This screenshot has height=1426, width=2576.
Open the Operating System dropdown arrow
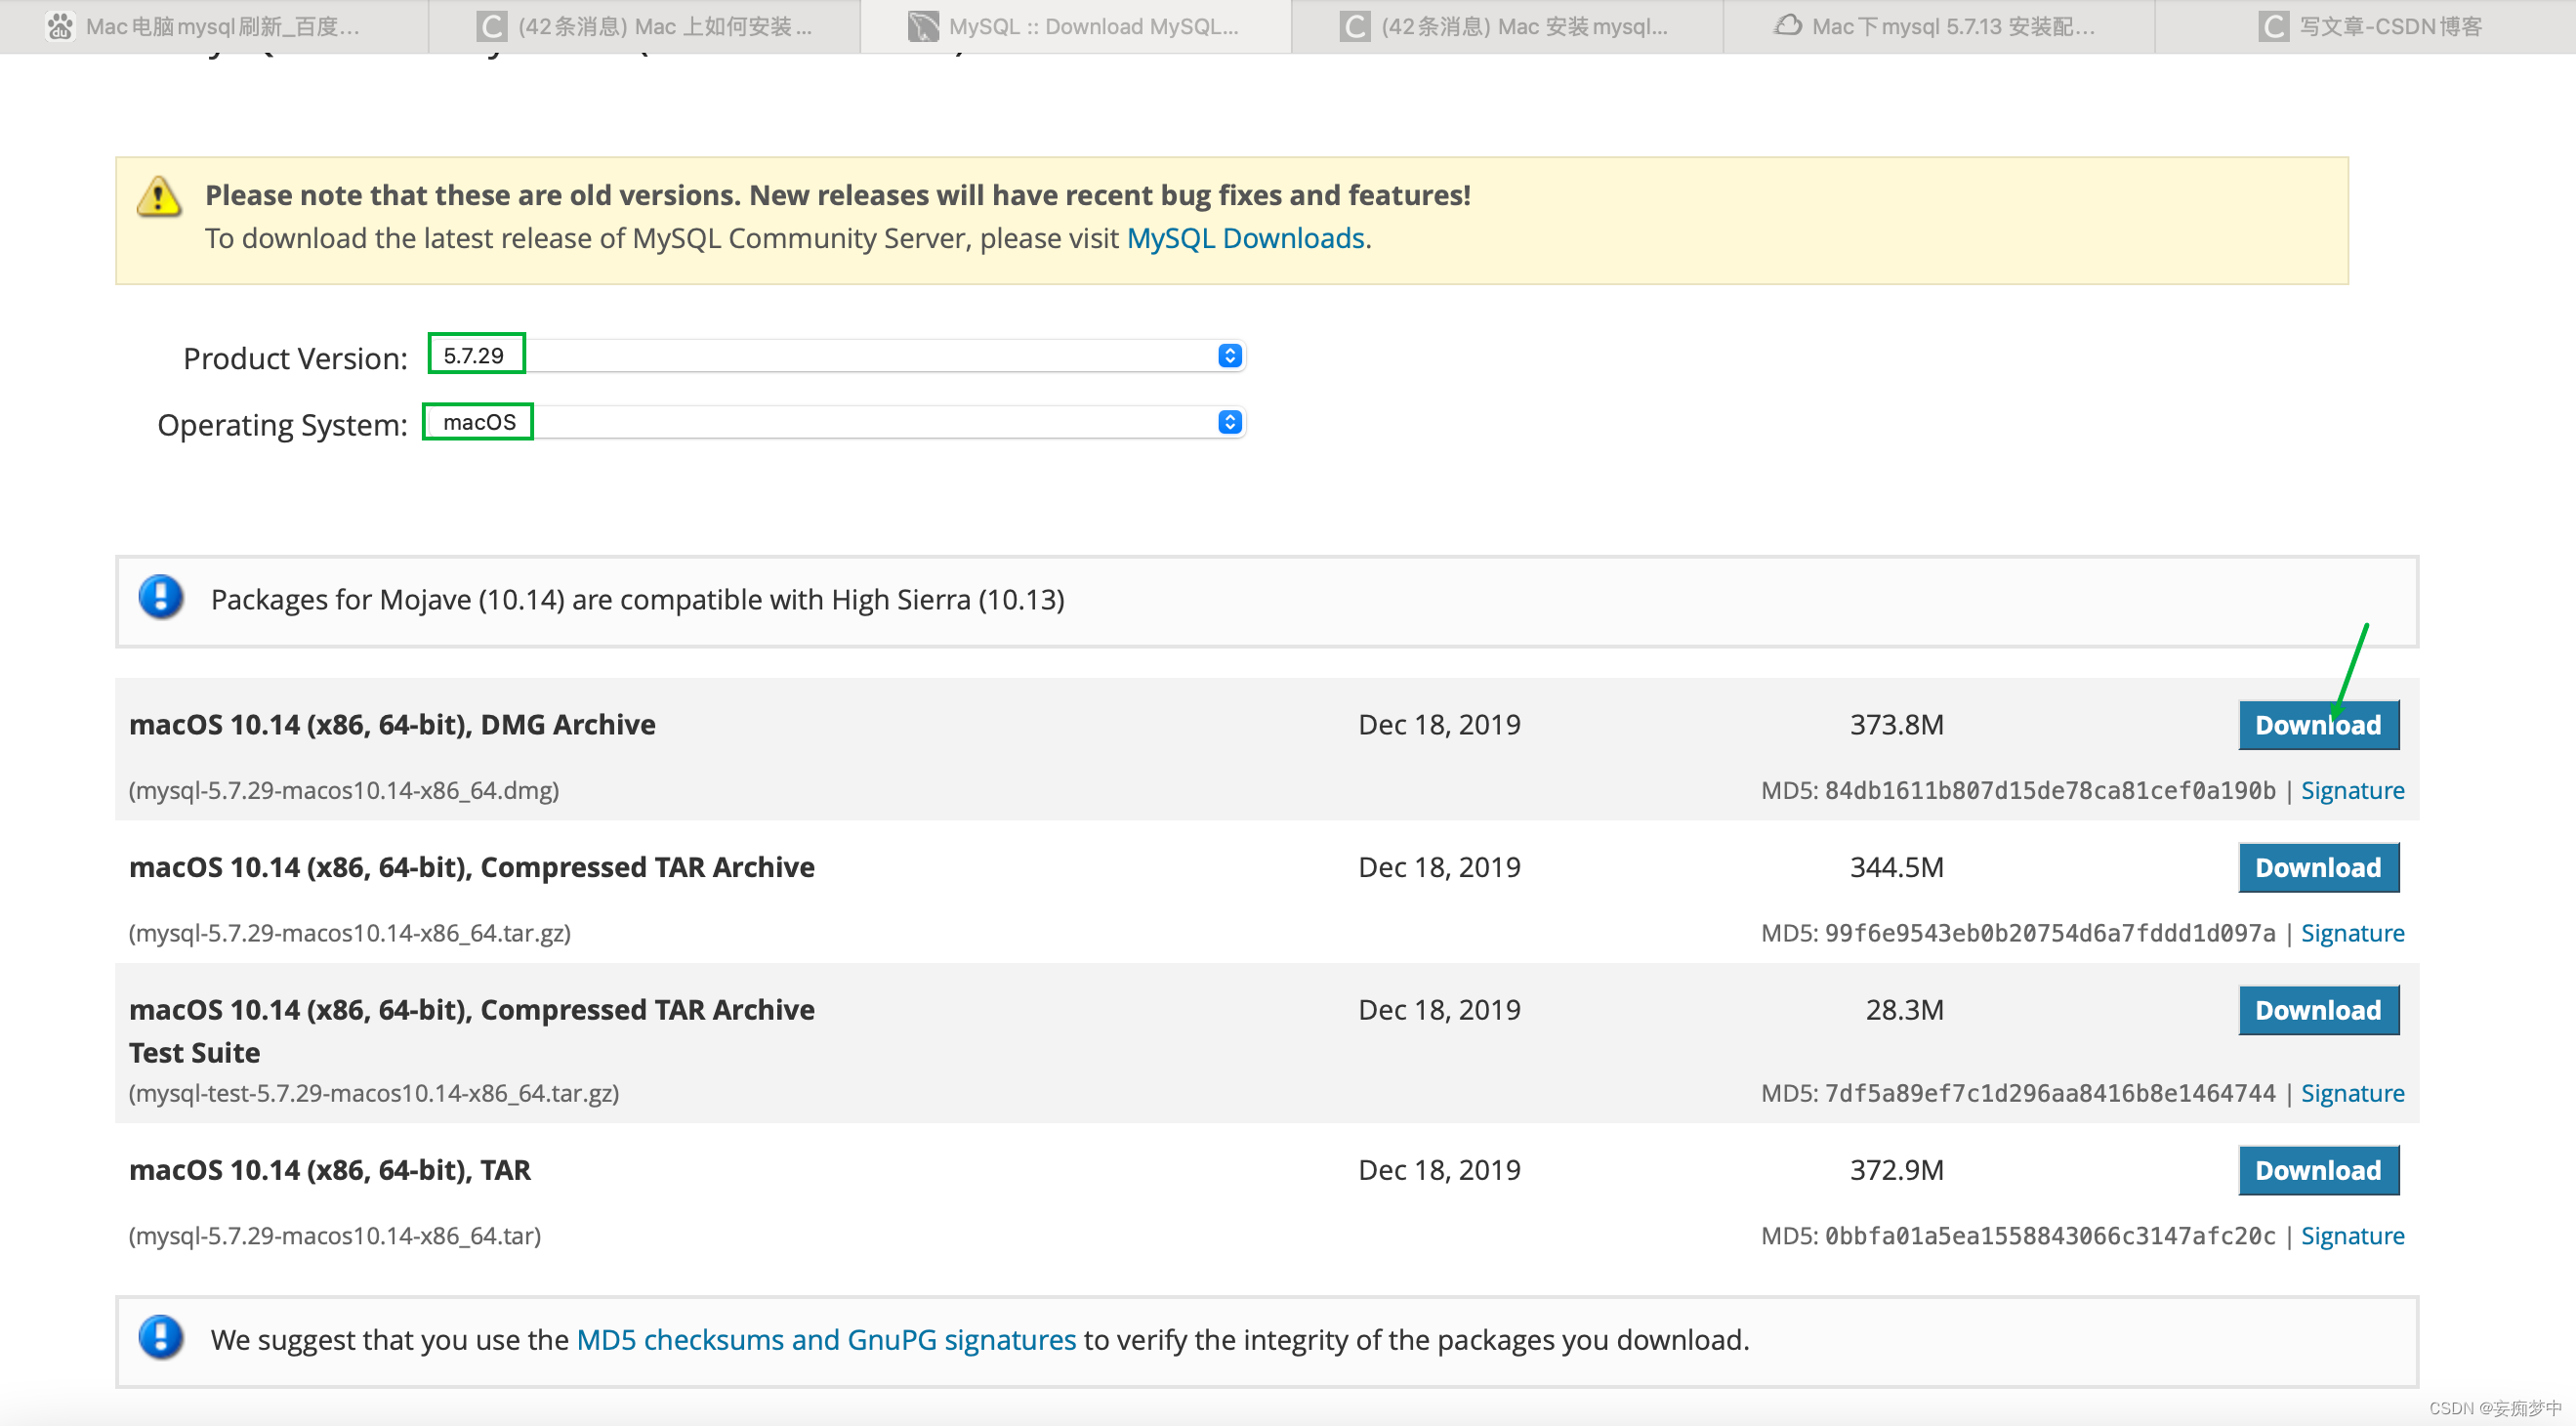coord(1230,422)
